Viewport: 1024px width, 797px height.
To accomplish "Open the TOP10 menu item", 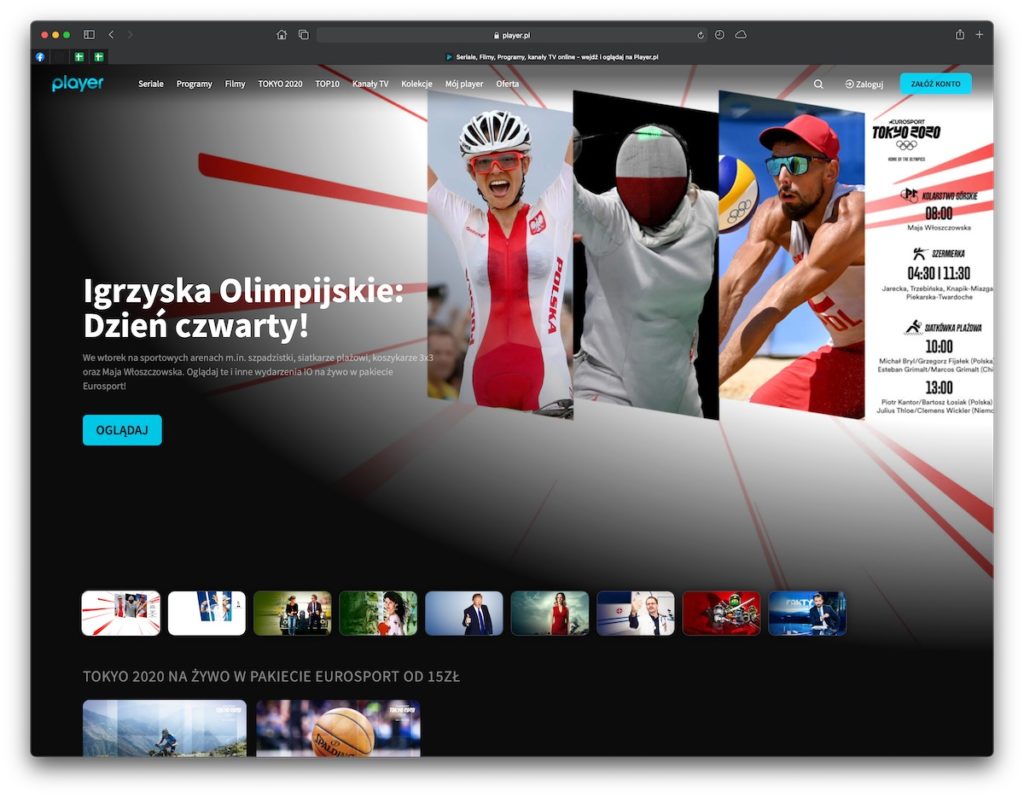I will [x=327, y=84].
